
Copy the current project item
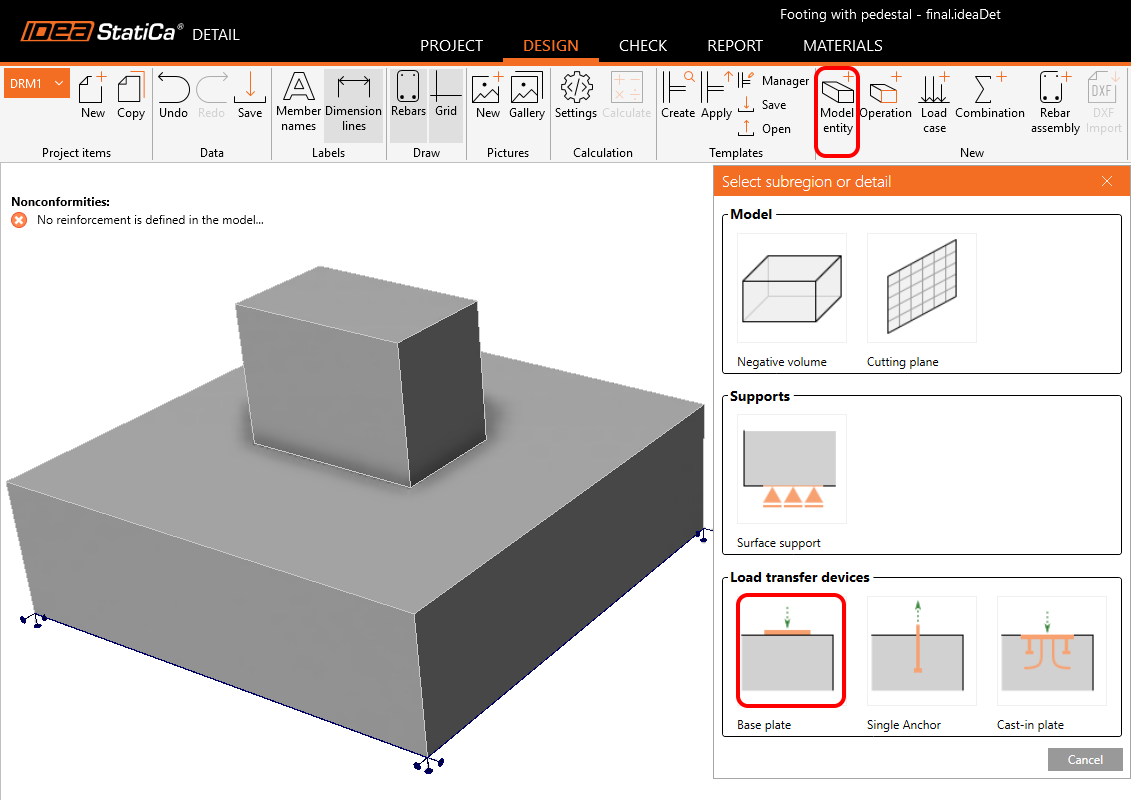(x=131, y=98)
